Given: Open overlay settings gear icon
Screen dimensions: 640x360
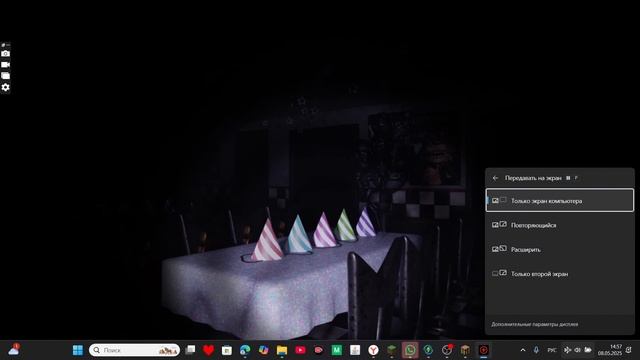Looking at the screenshot, I should click(x=5, y=87).
